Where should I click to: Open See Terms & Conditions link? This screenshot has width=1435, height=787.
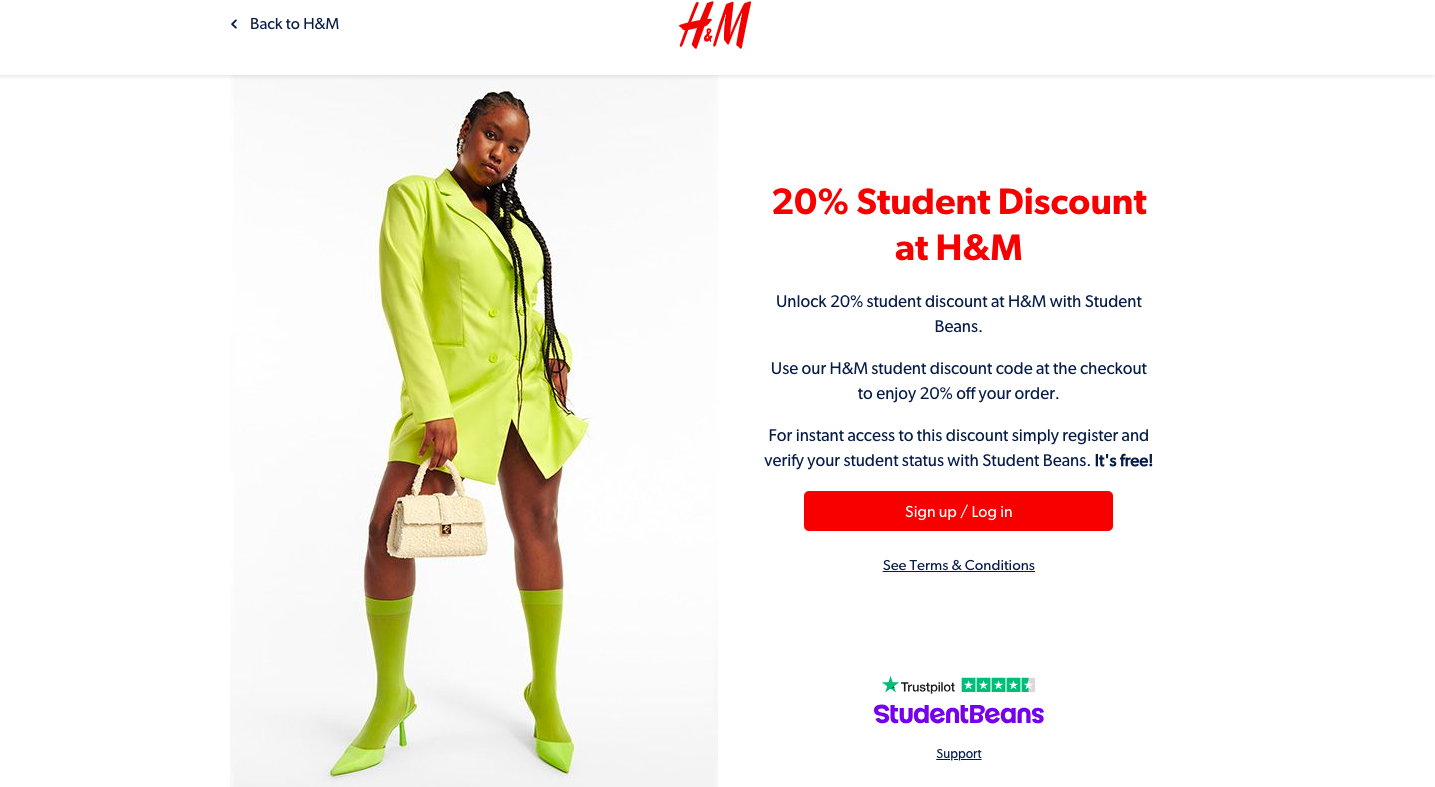tap(958, 565)
